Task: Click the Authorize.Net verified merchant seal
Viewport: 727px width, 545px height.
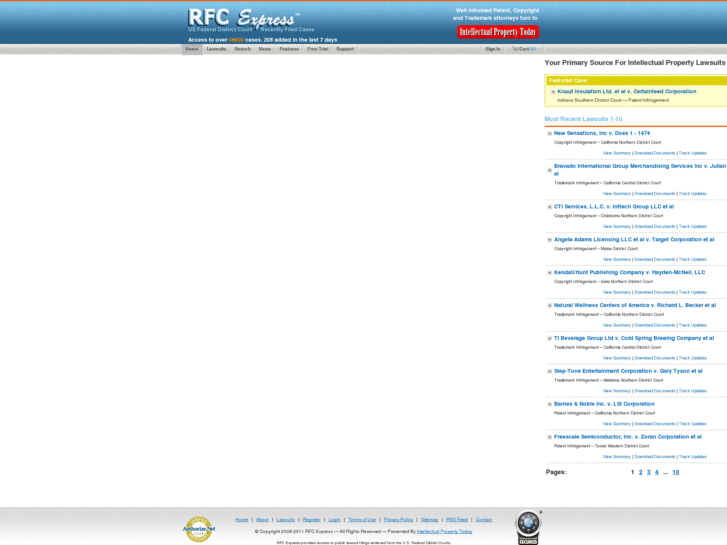Action: pos(199,529)
